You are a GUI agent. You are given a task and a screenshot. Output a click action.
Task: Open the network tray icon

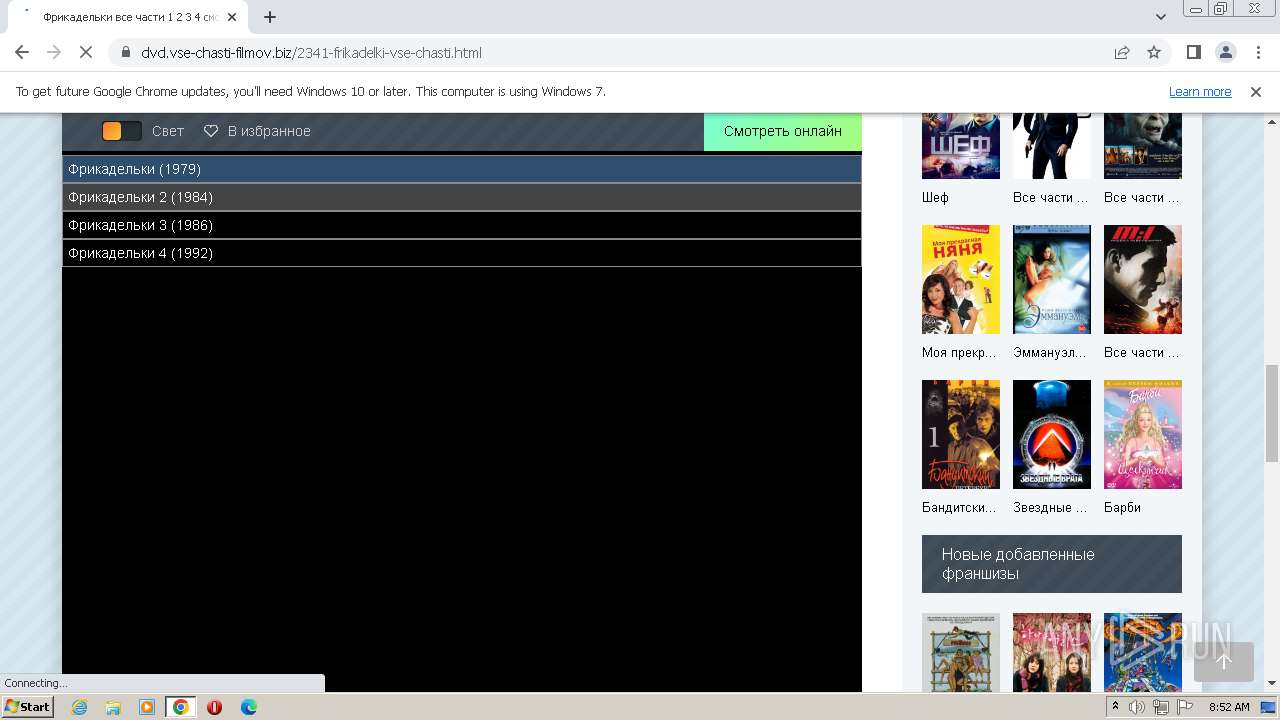[1160, 707]
